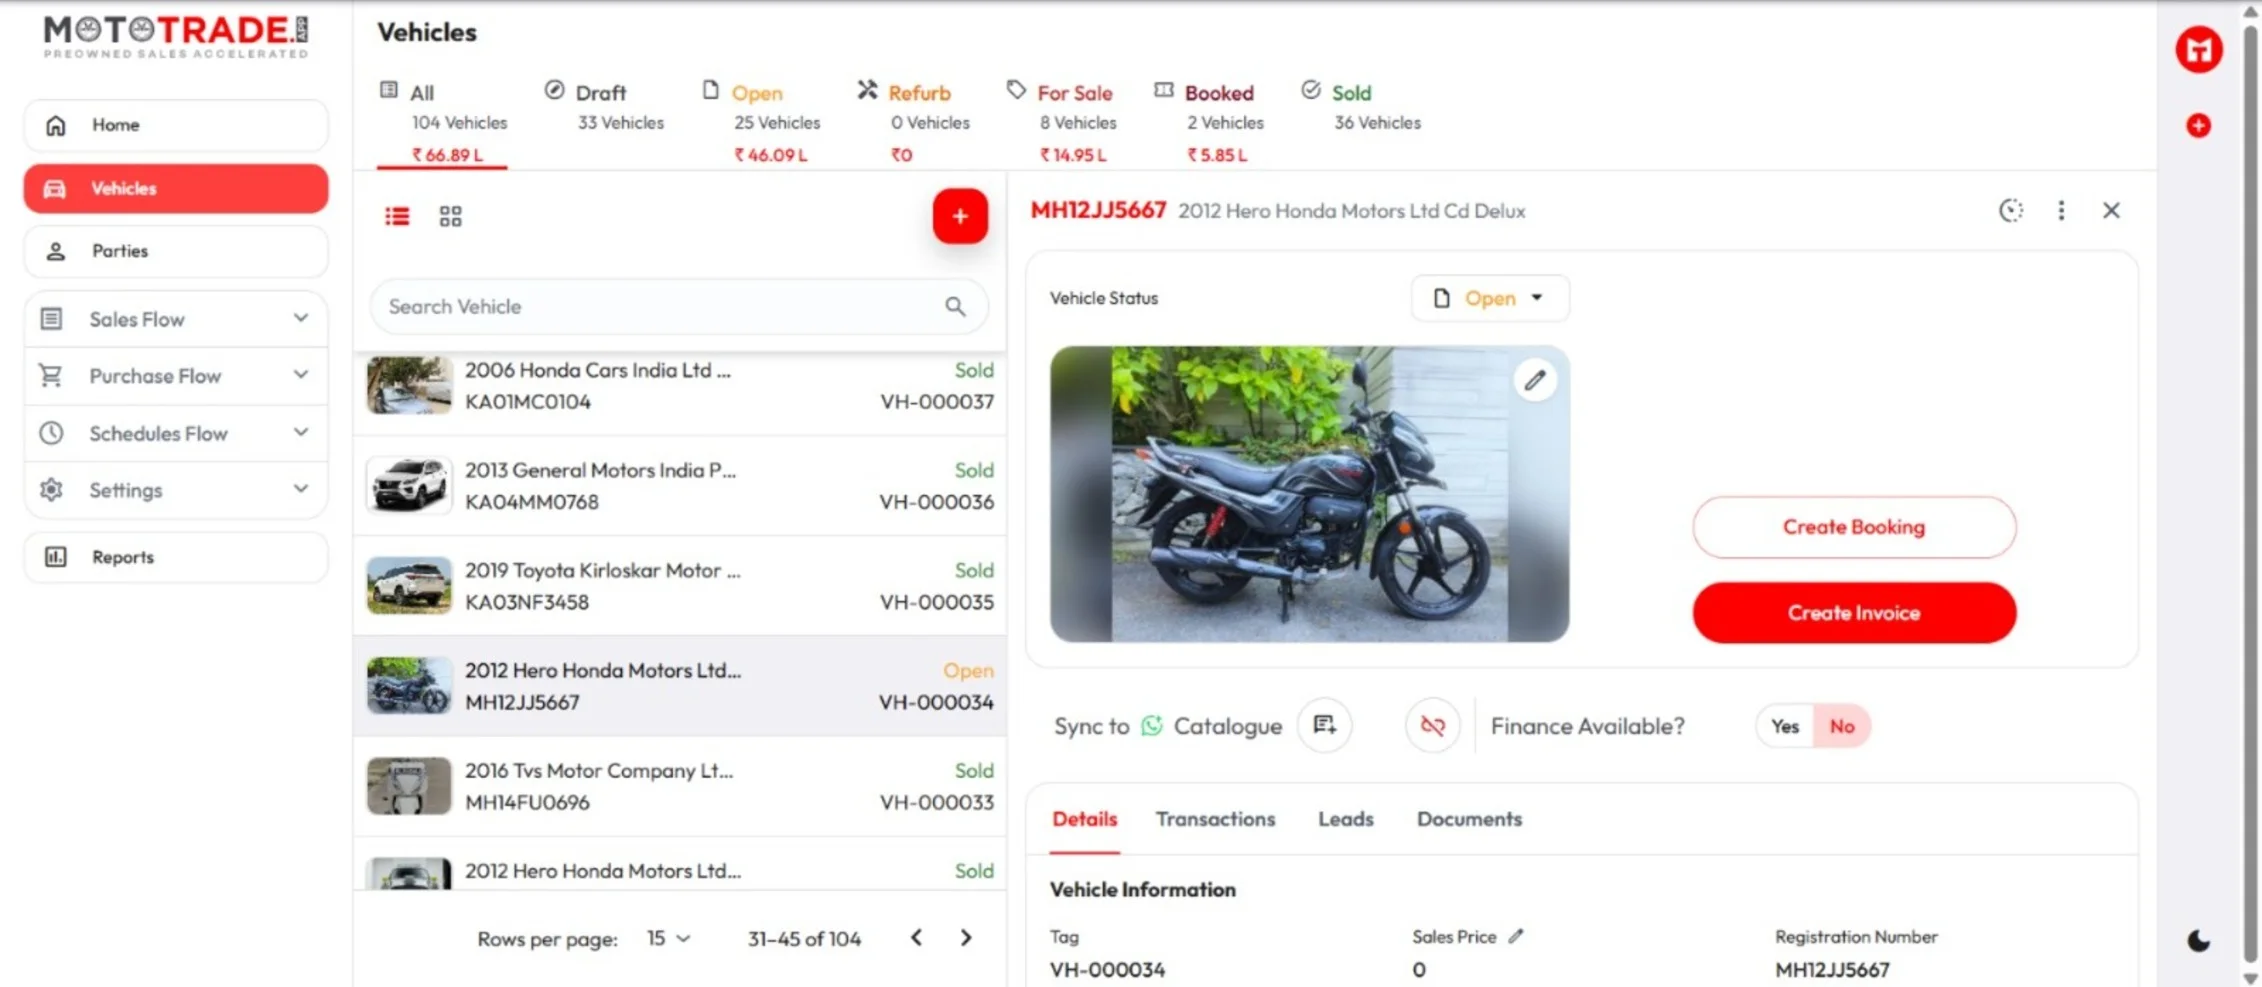Select the 2019 Toyota Kirloskar Motor row
Screen dimensions: 2262x987
pos(680,586)
